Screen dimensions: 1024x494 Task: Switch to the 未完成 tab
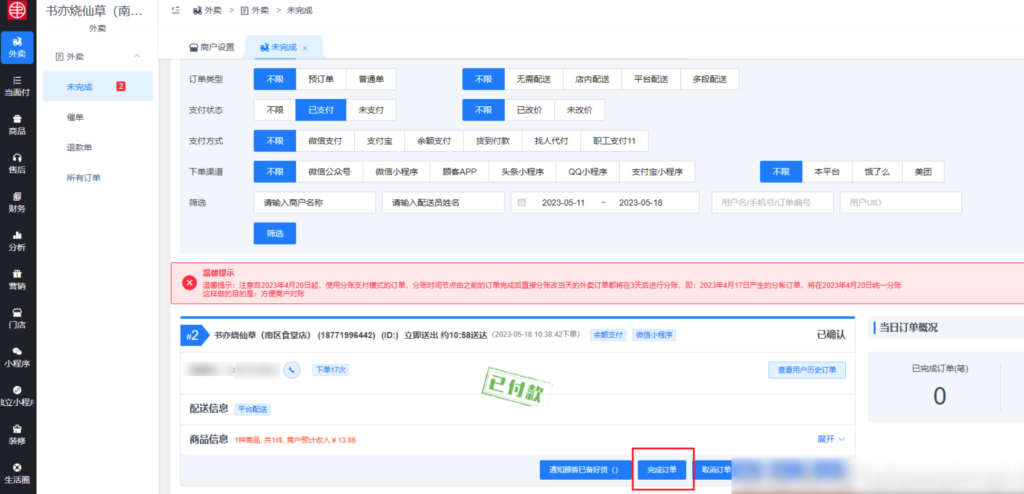pyautogui.click(x=284, y=47)
